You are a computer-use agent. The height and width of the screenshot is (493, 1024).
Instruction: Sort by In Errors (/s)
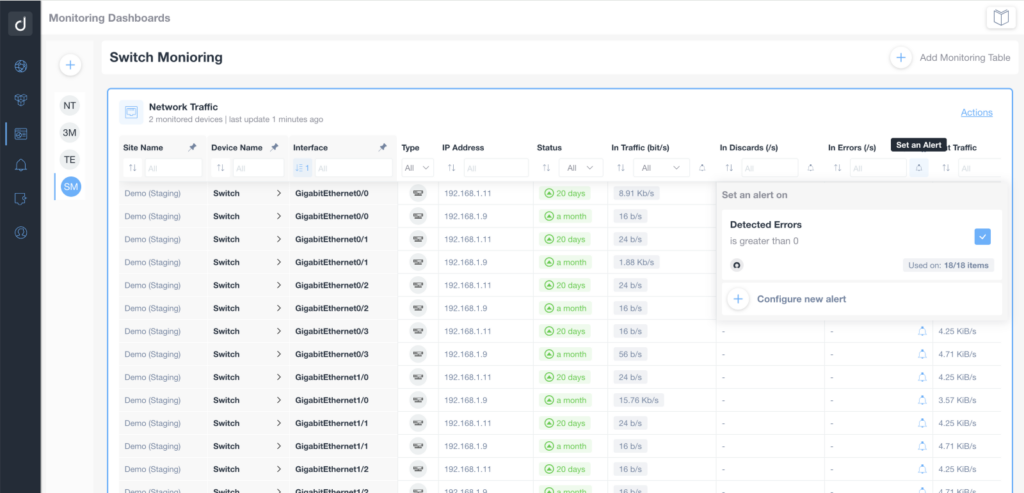click(x=837, y=168)
